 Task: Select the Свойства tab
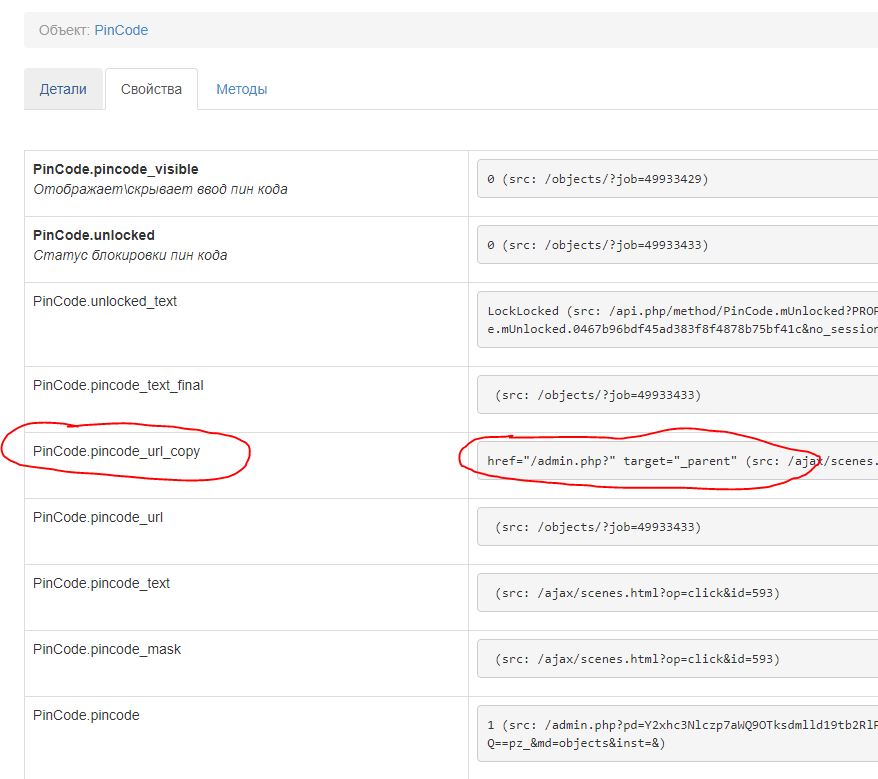[x=151, y=89]
